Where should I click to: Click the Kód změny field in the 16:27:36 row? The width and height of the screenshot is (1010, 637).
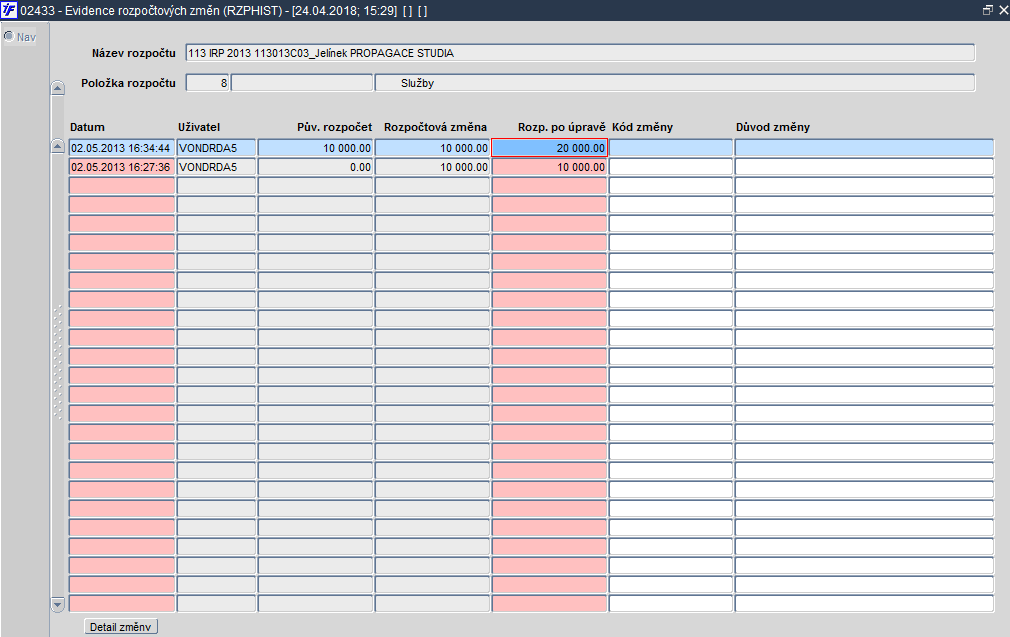coord(671,167)
